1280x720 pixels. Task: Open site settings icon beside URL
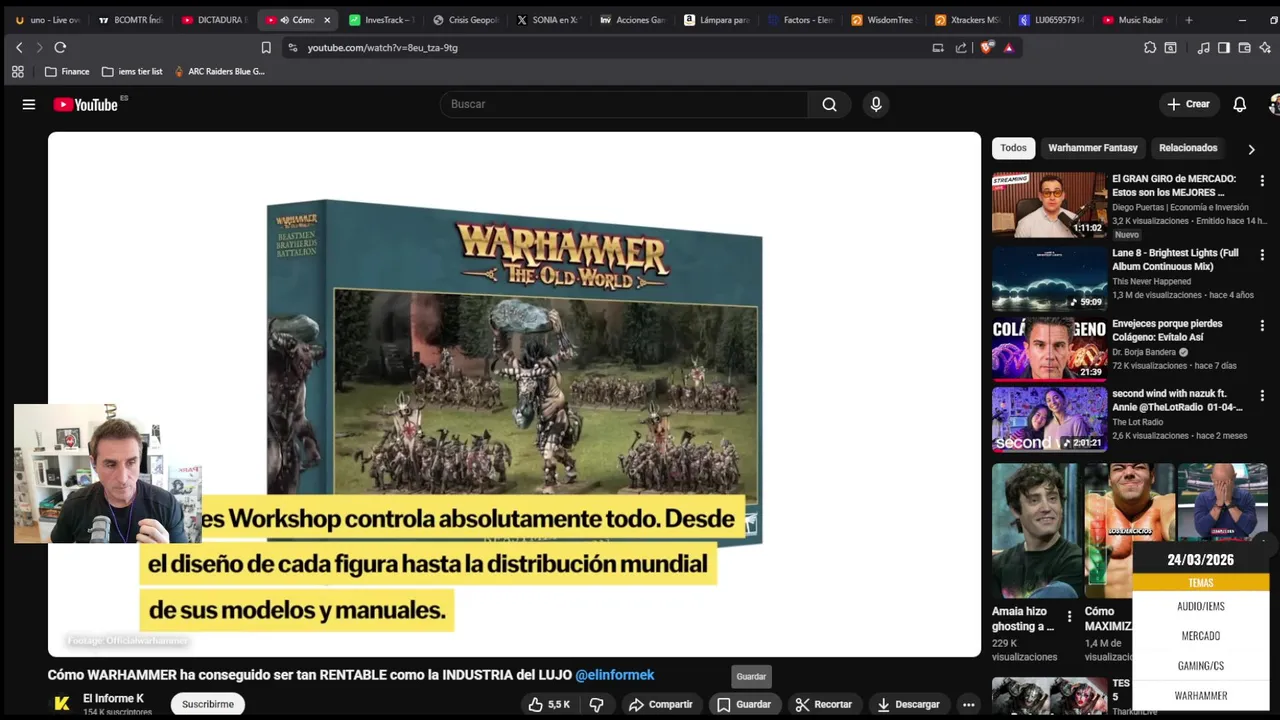tap(292, 47)
